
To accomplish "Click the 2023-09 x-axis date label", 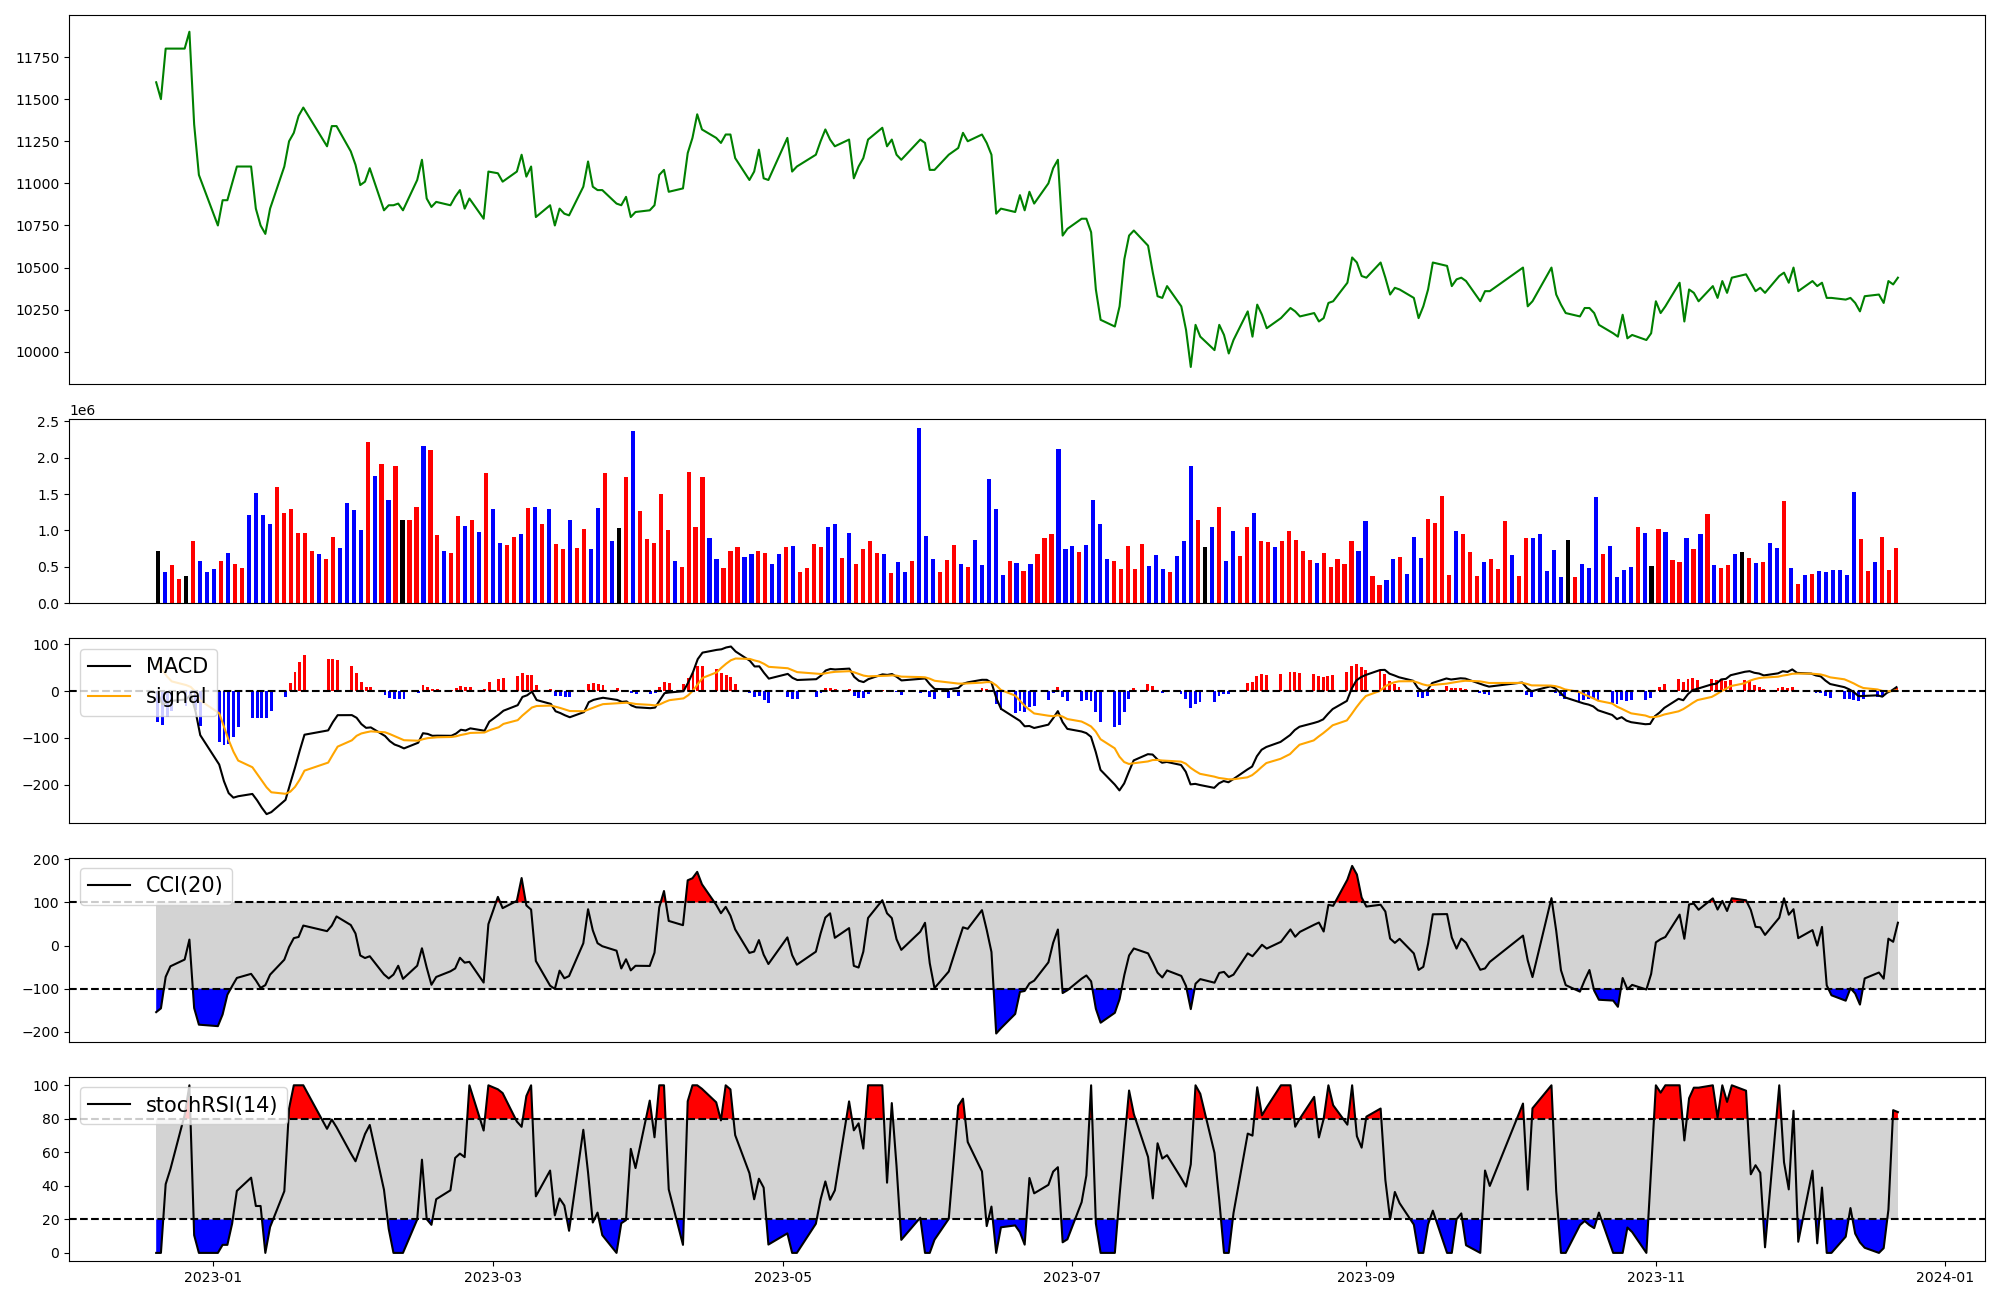I will [1366, 1277].
